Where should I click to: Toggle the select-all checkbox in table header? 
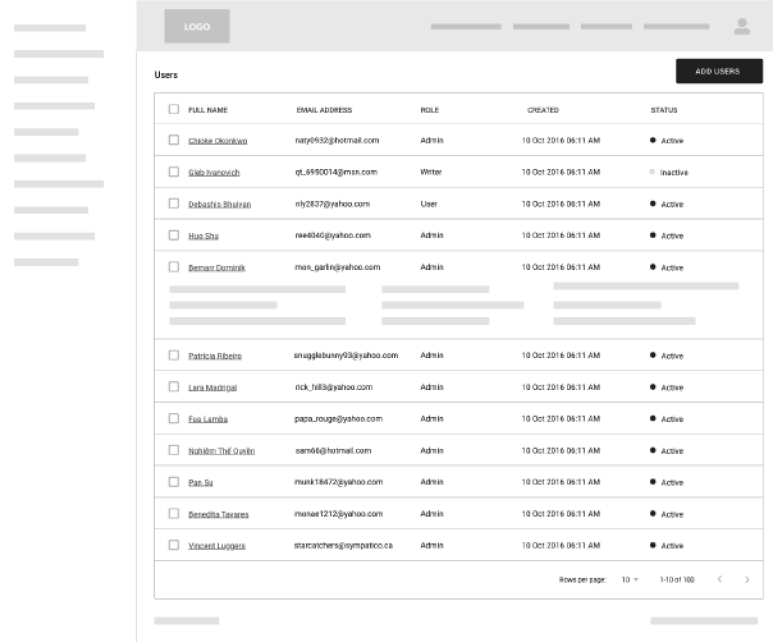(x=173, y=109)
